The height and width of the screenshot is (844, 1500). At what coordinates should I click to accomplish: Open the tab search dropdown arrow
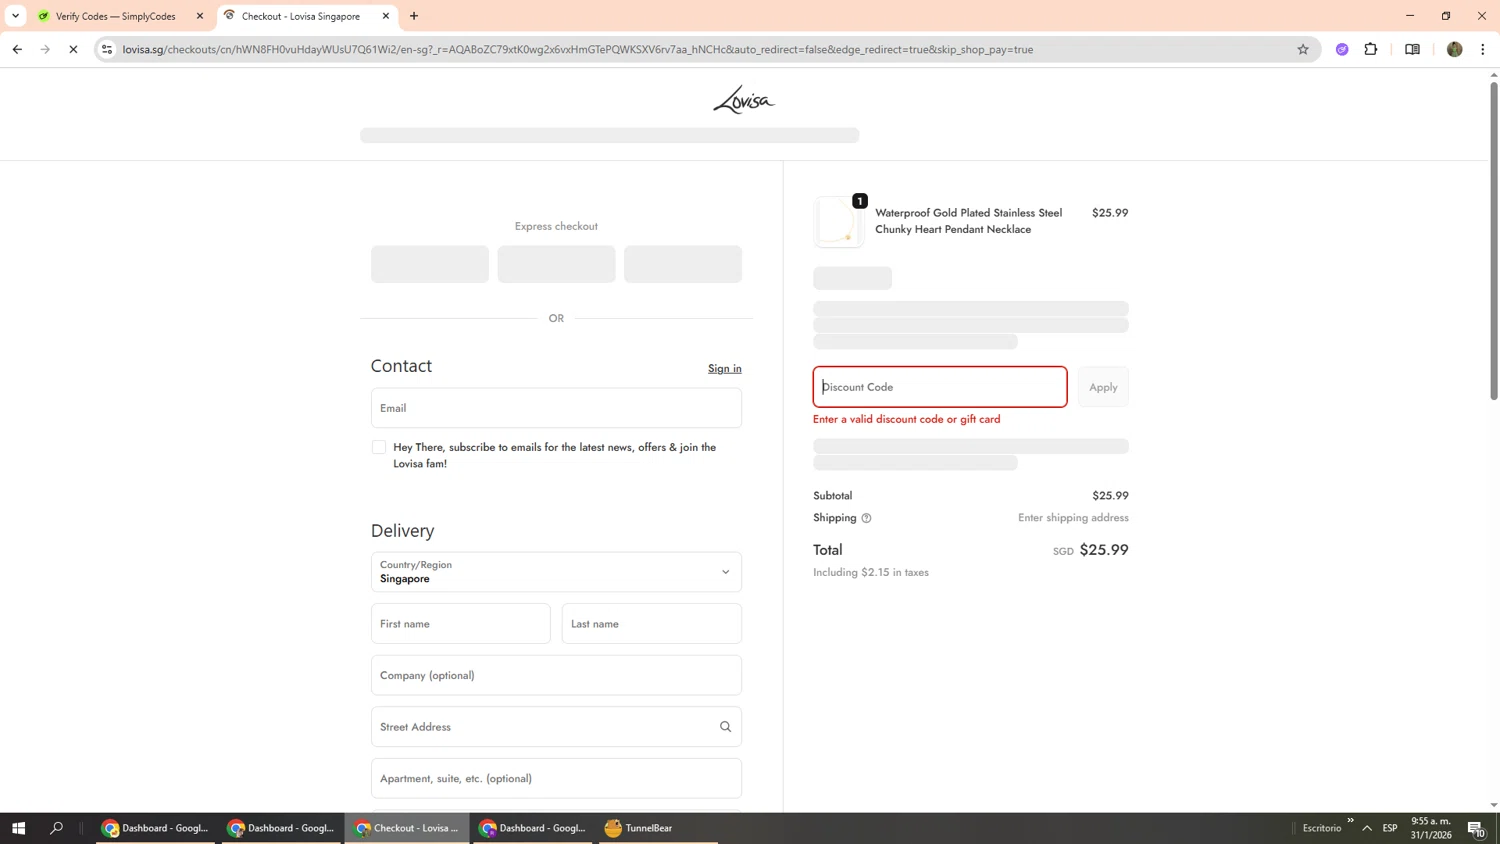(15, 16)
